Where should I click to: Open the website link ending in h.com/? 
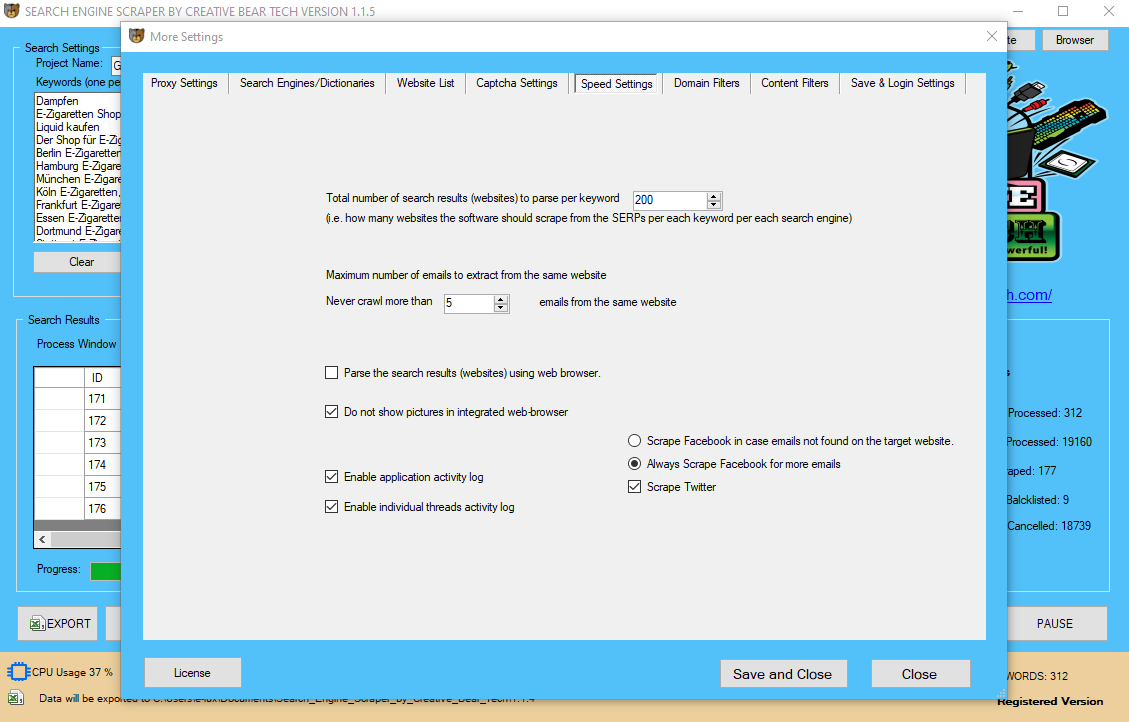1029,294
